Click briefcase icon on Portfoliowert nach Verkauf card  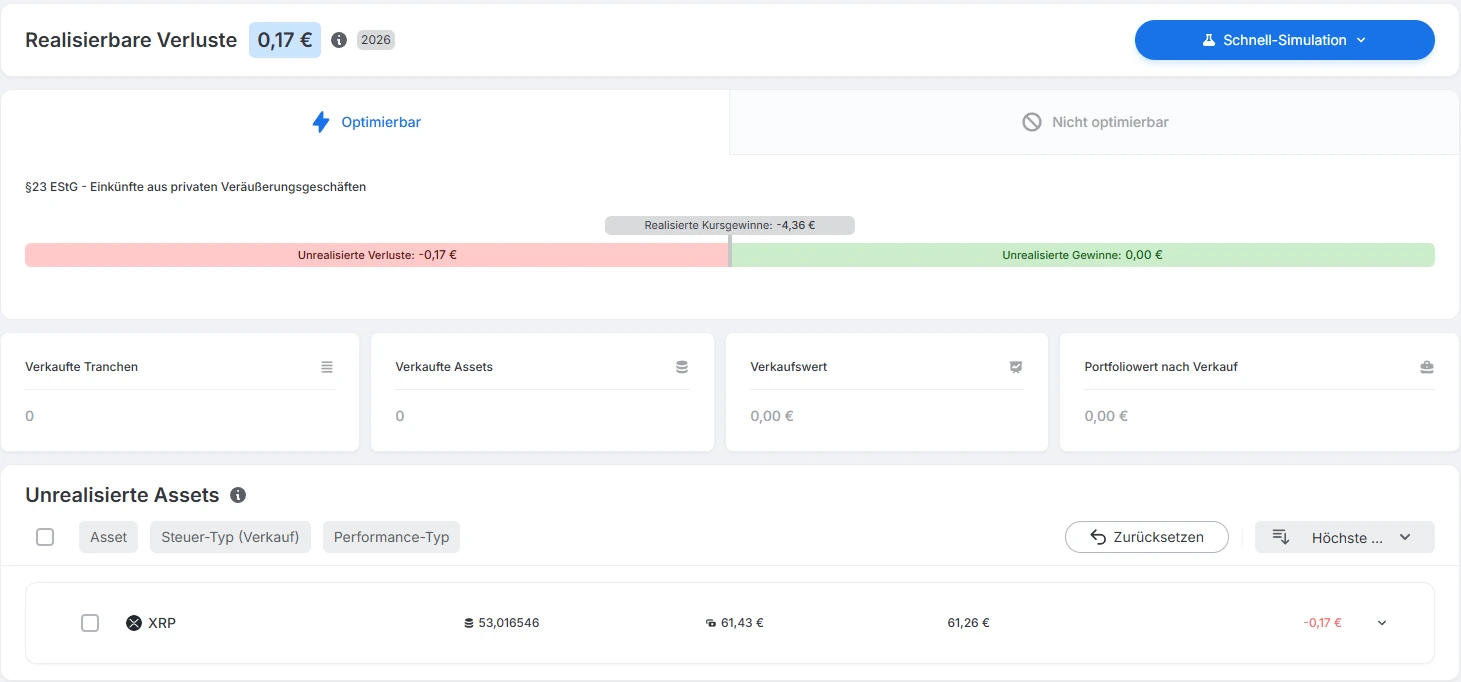tap(1427, 367)
